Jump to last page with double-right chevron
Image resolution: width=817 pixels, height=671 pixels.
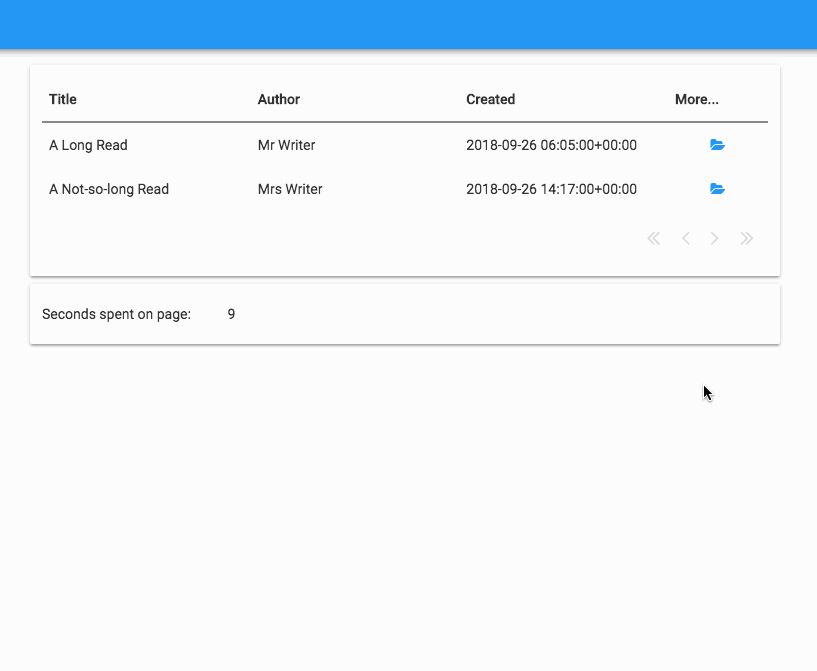(746, 238)
